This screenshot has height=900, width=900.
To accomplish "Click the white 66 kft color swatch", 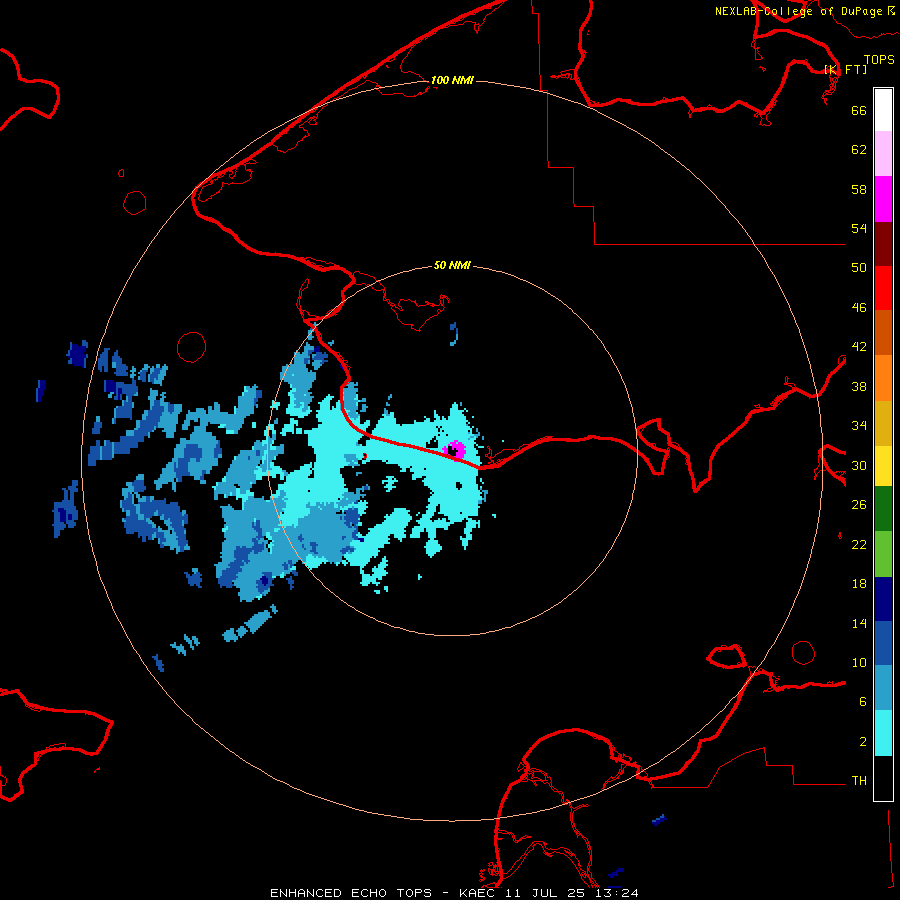I will pyautogui.click(x=883, y=110).
